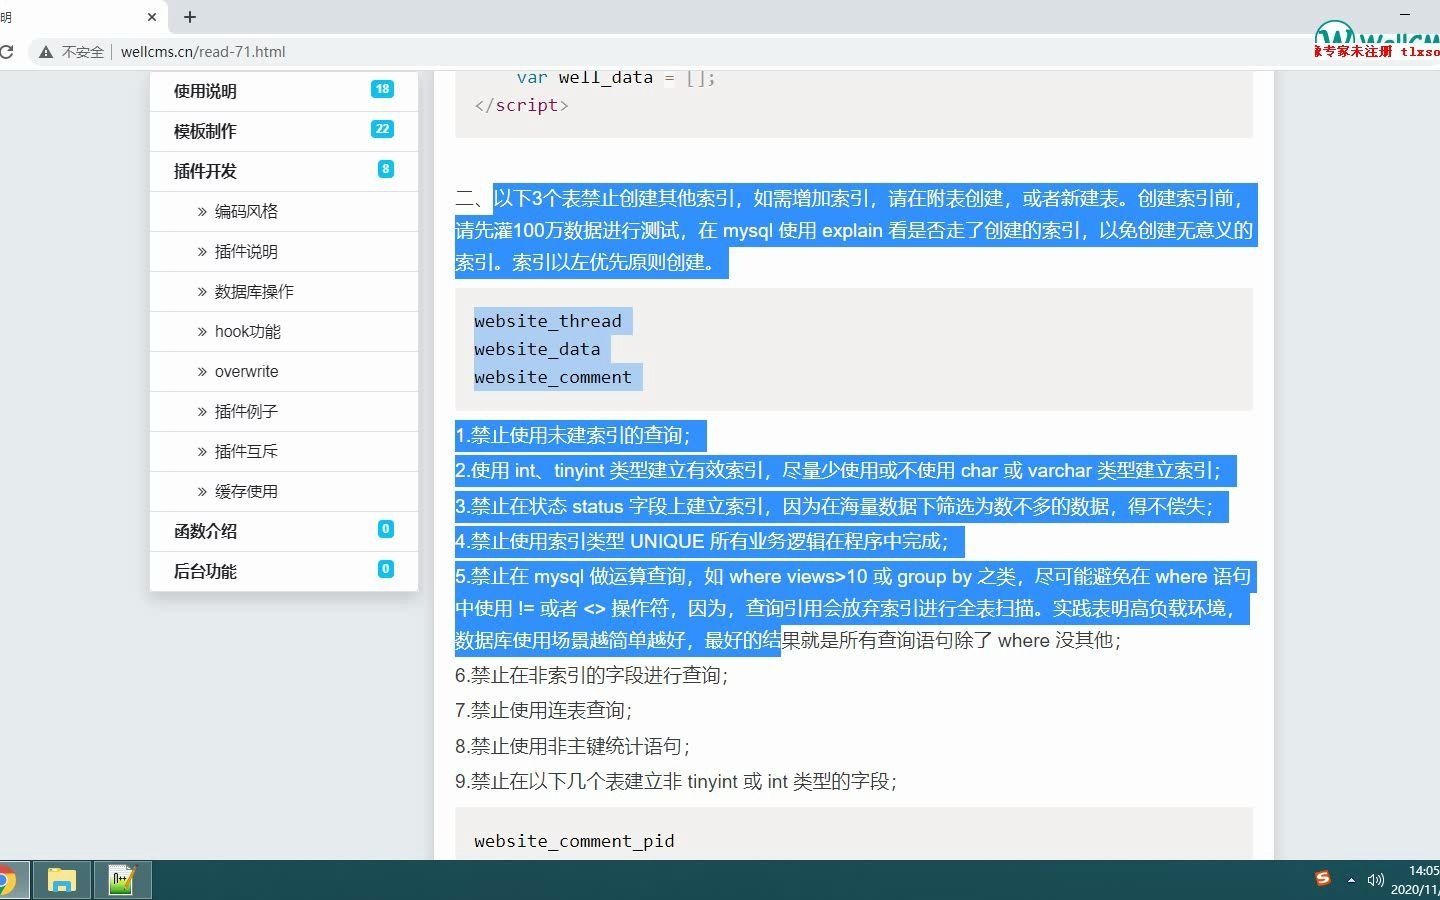Click the website_comment code line

(x=553, y=377)
